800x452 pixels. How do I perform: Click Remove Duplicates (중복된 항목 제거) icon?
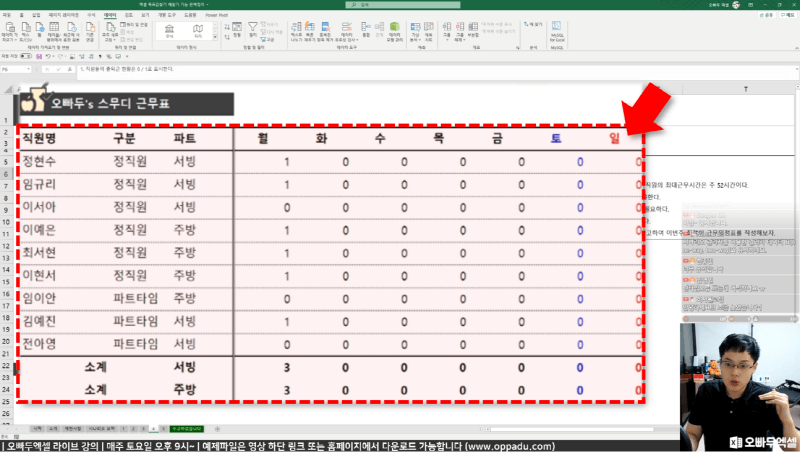pos(326,32)
